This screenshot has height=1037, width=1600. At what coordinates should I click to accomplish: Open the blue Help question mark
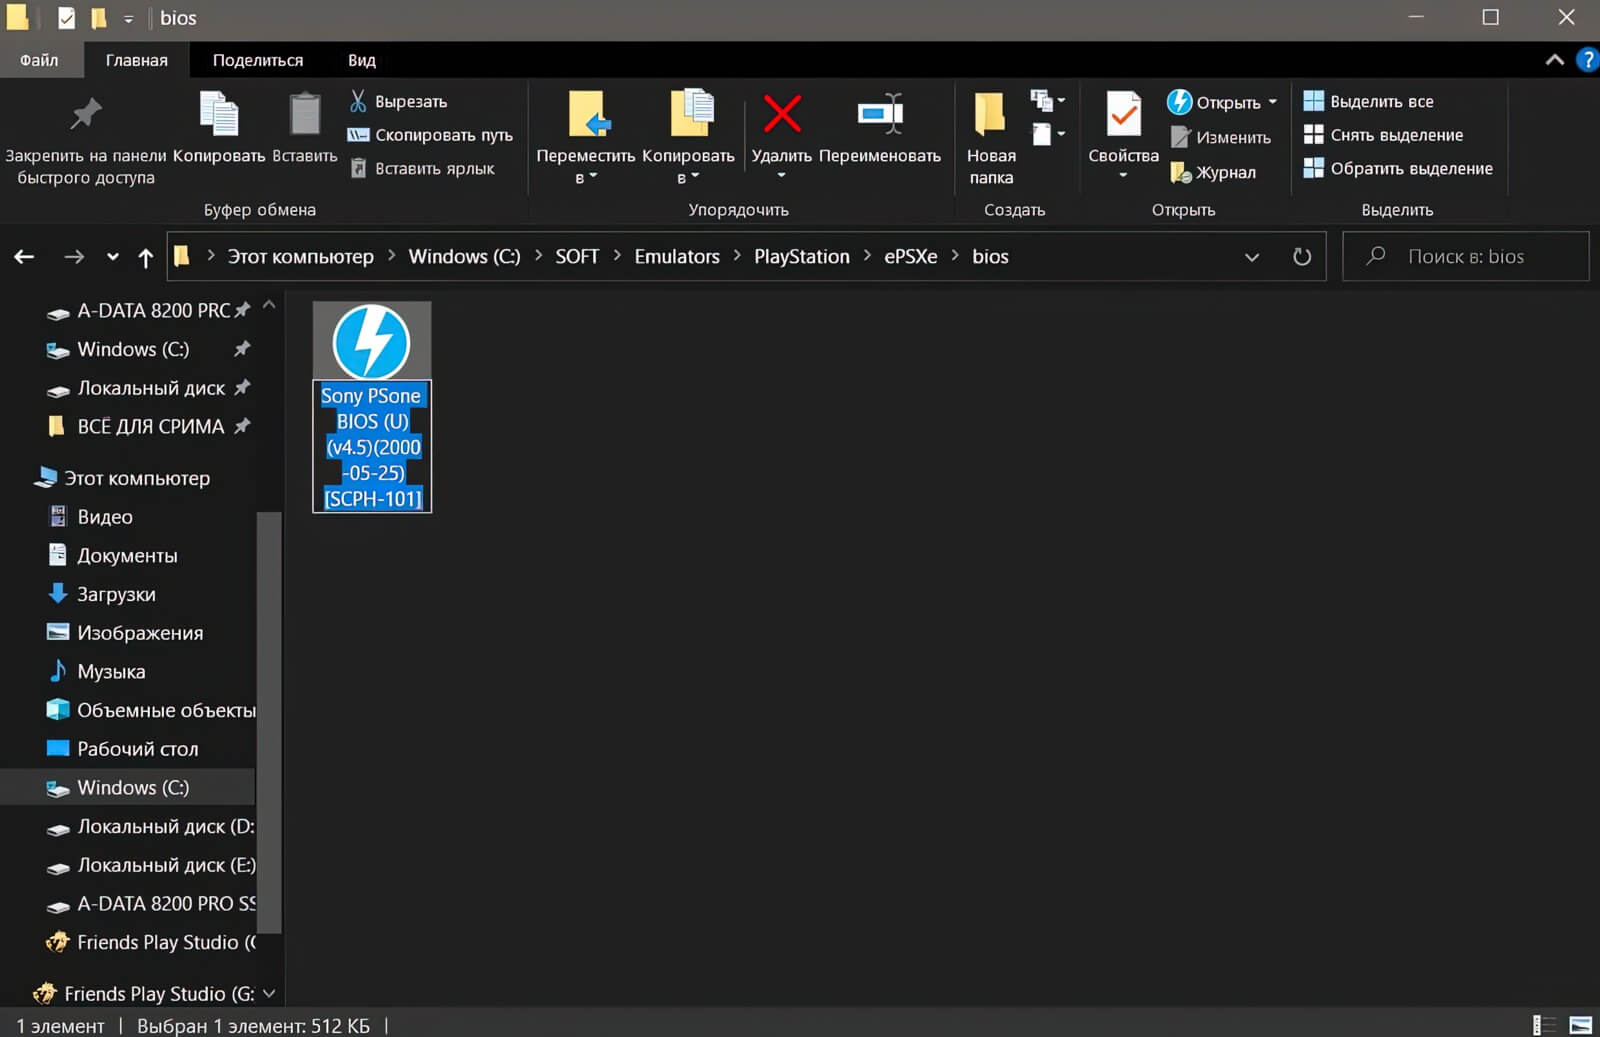(x=1587, y=60)
